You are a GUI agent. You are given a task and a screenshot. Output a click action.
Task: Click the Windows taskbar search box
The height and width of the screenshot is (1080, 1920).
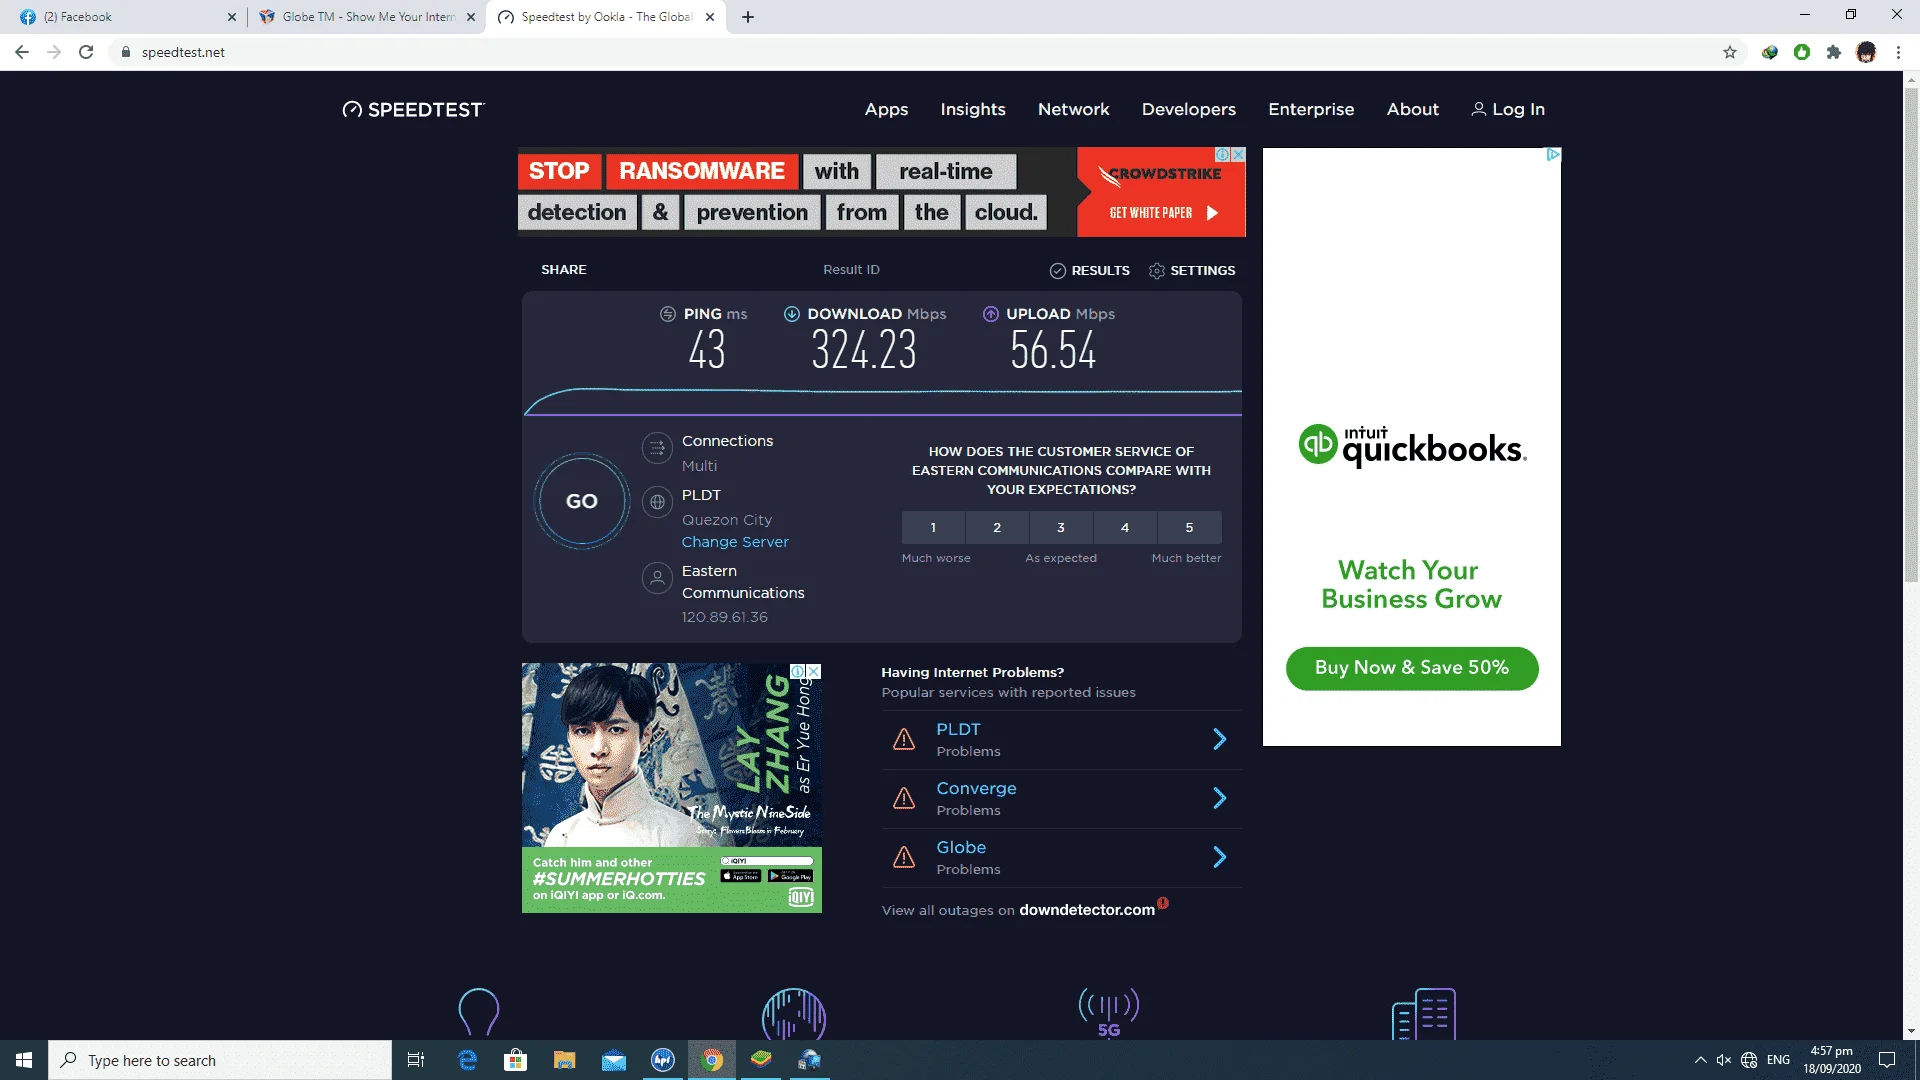click(220, 1060)
